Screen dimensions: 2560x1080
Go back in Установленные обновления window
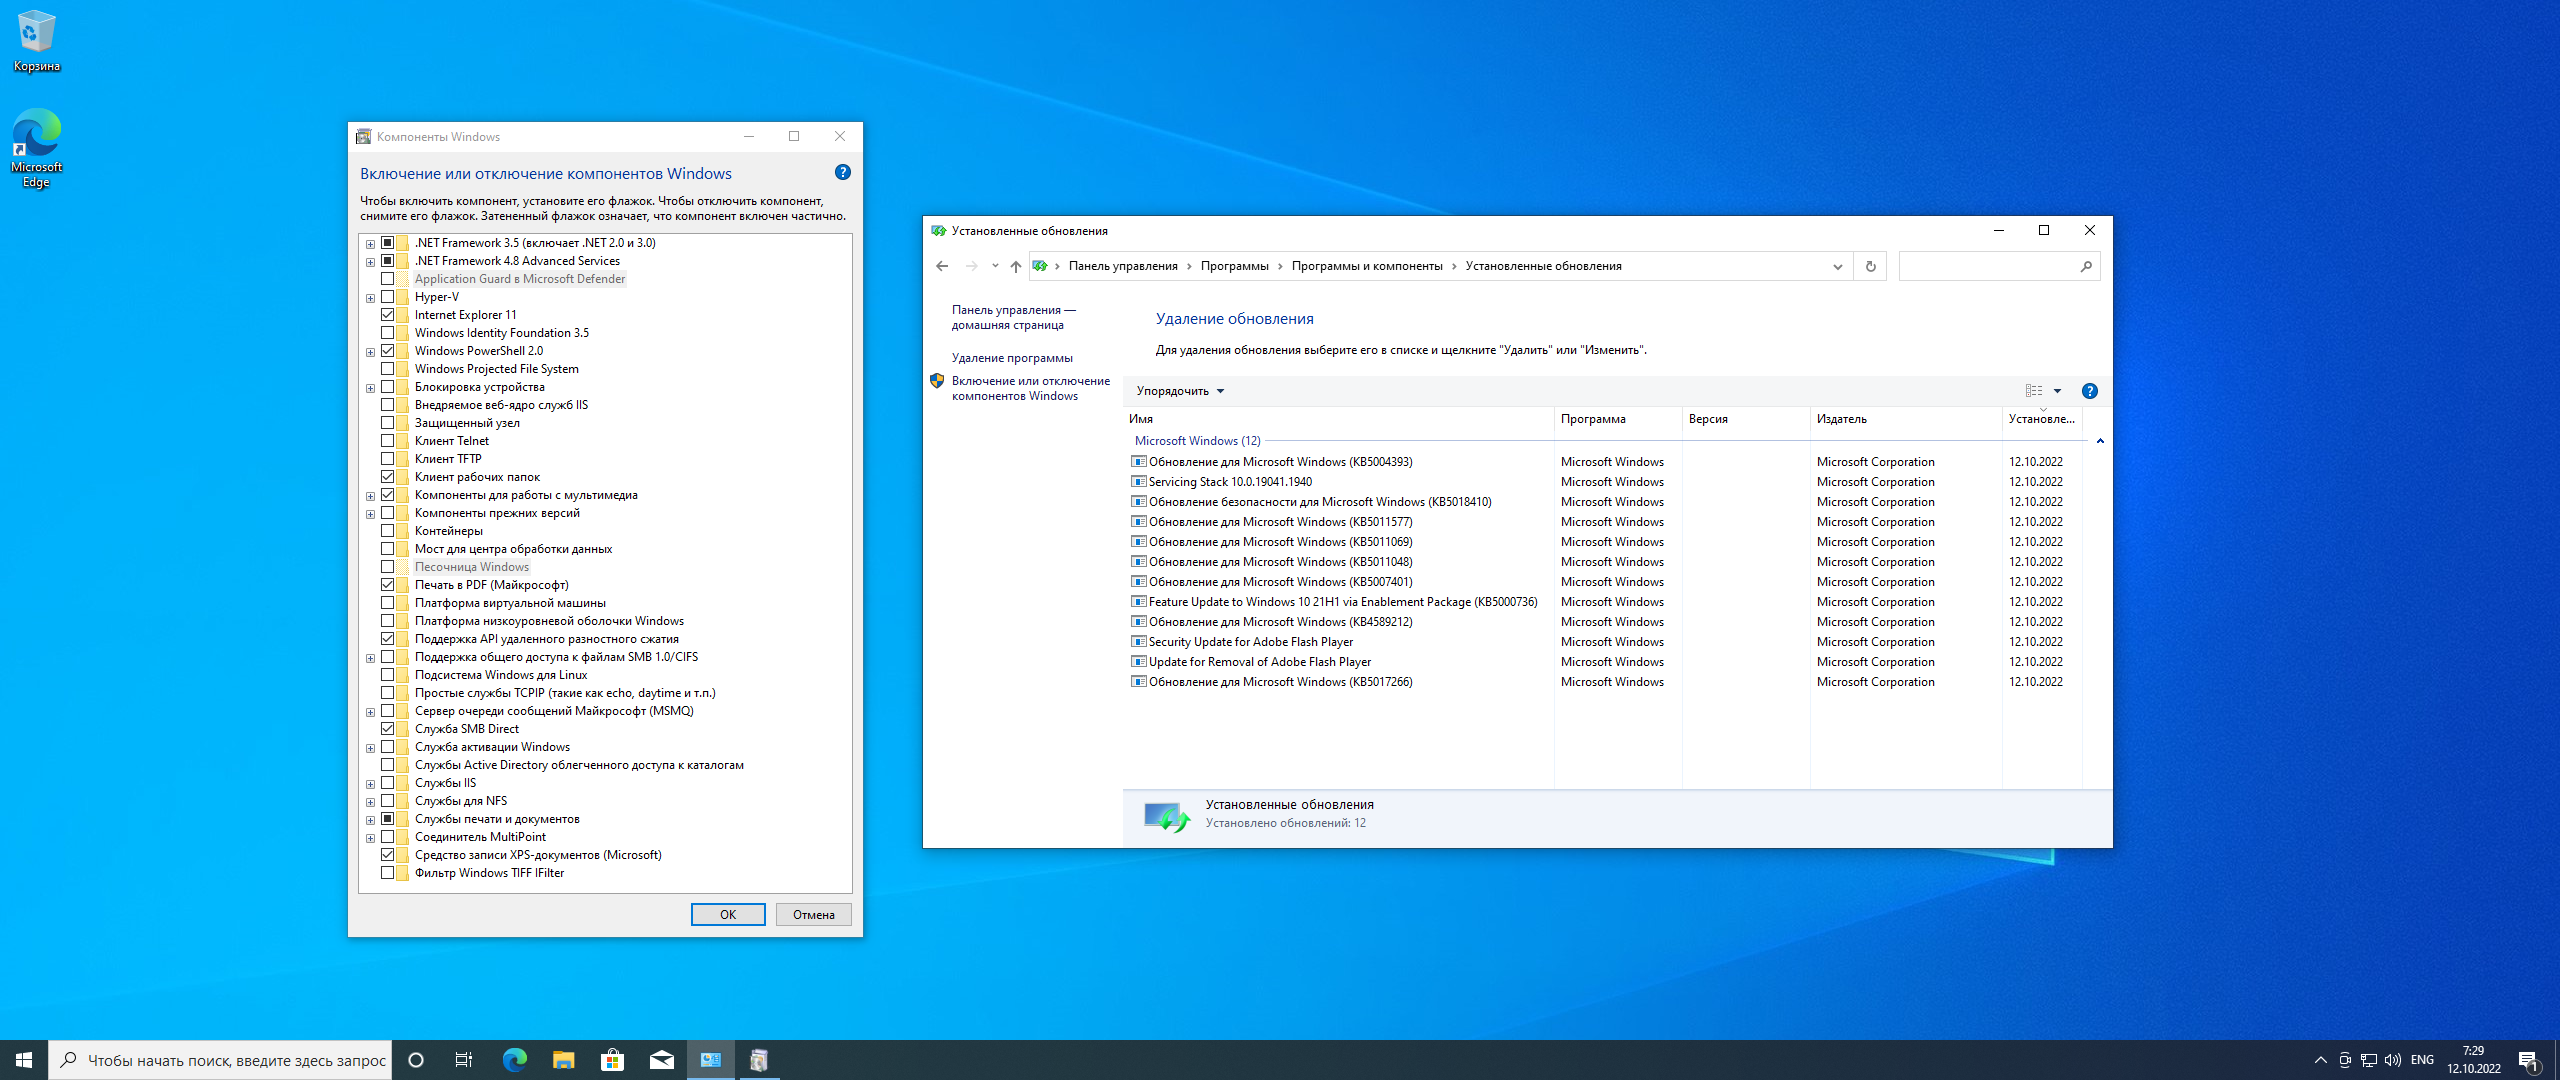click(x=942, y=266)
